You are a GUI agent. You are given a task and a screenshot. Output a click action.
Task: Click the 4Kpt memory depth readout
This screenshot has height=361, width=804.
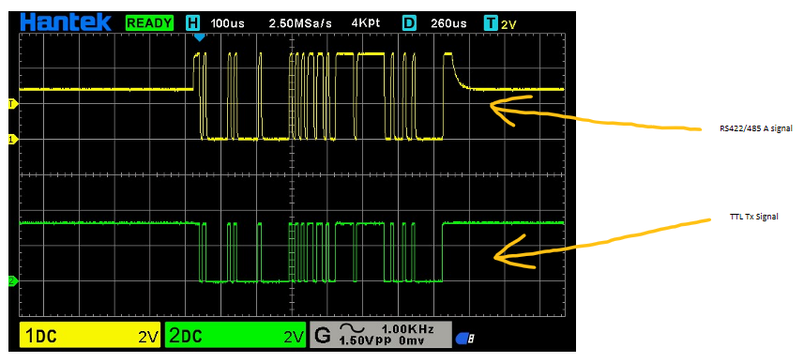coord(365,24)
